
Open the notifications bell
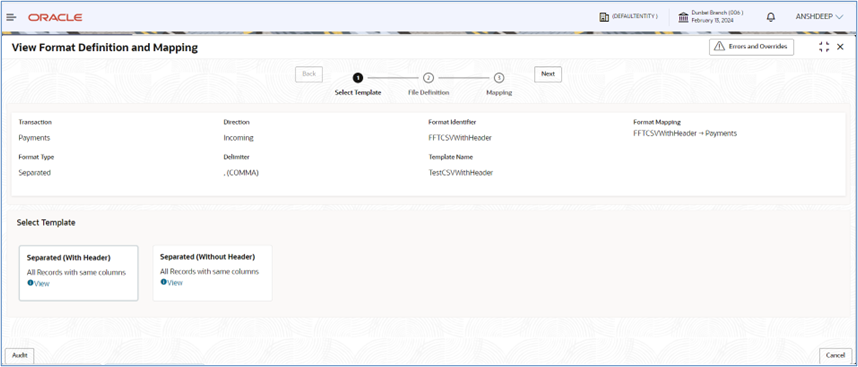(771, 17)
